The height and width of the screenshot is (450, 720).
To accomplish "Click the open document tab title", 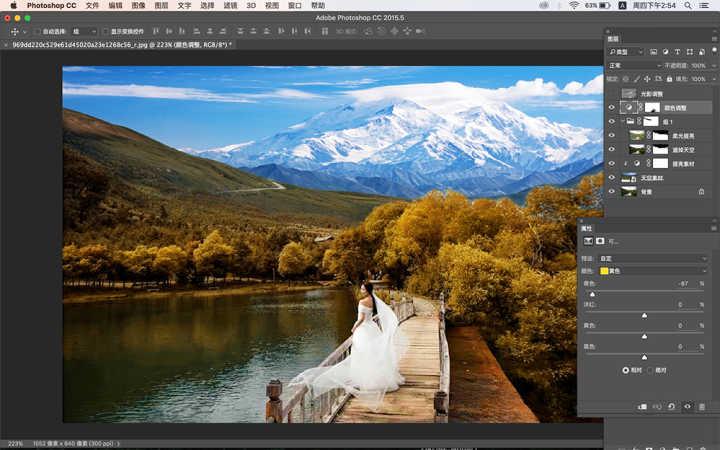I will coord(122,45).
